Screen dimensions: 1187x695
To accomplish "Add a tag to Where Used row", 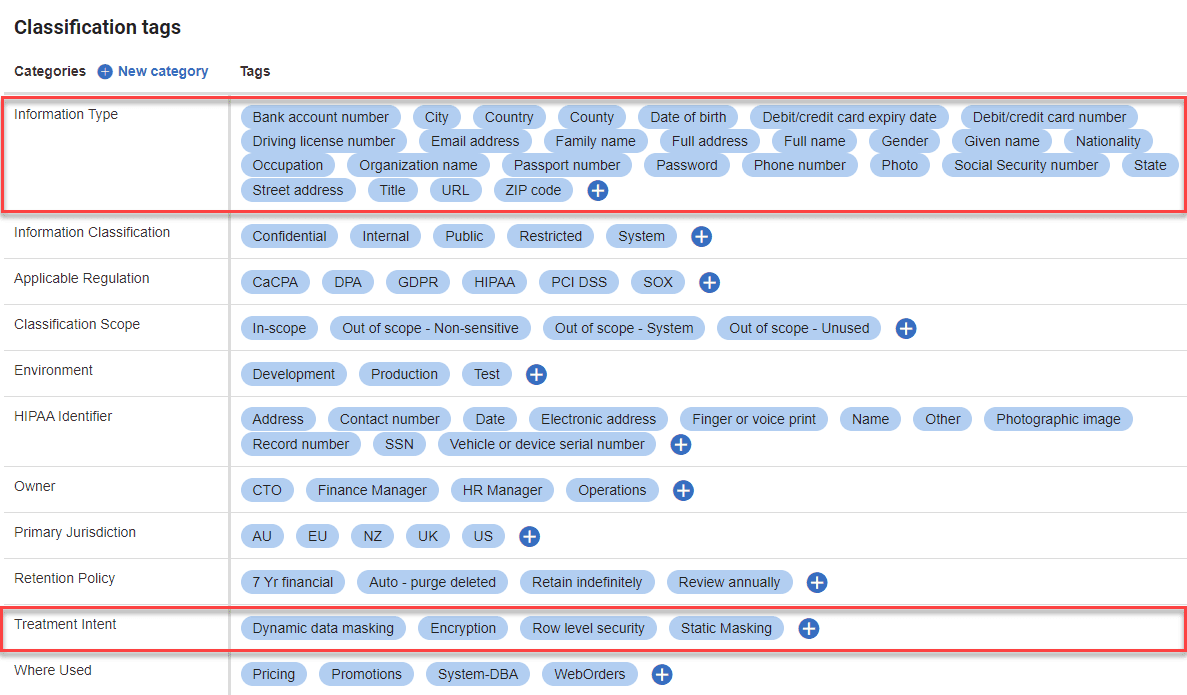I will [662, 675].
